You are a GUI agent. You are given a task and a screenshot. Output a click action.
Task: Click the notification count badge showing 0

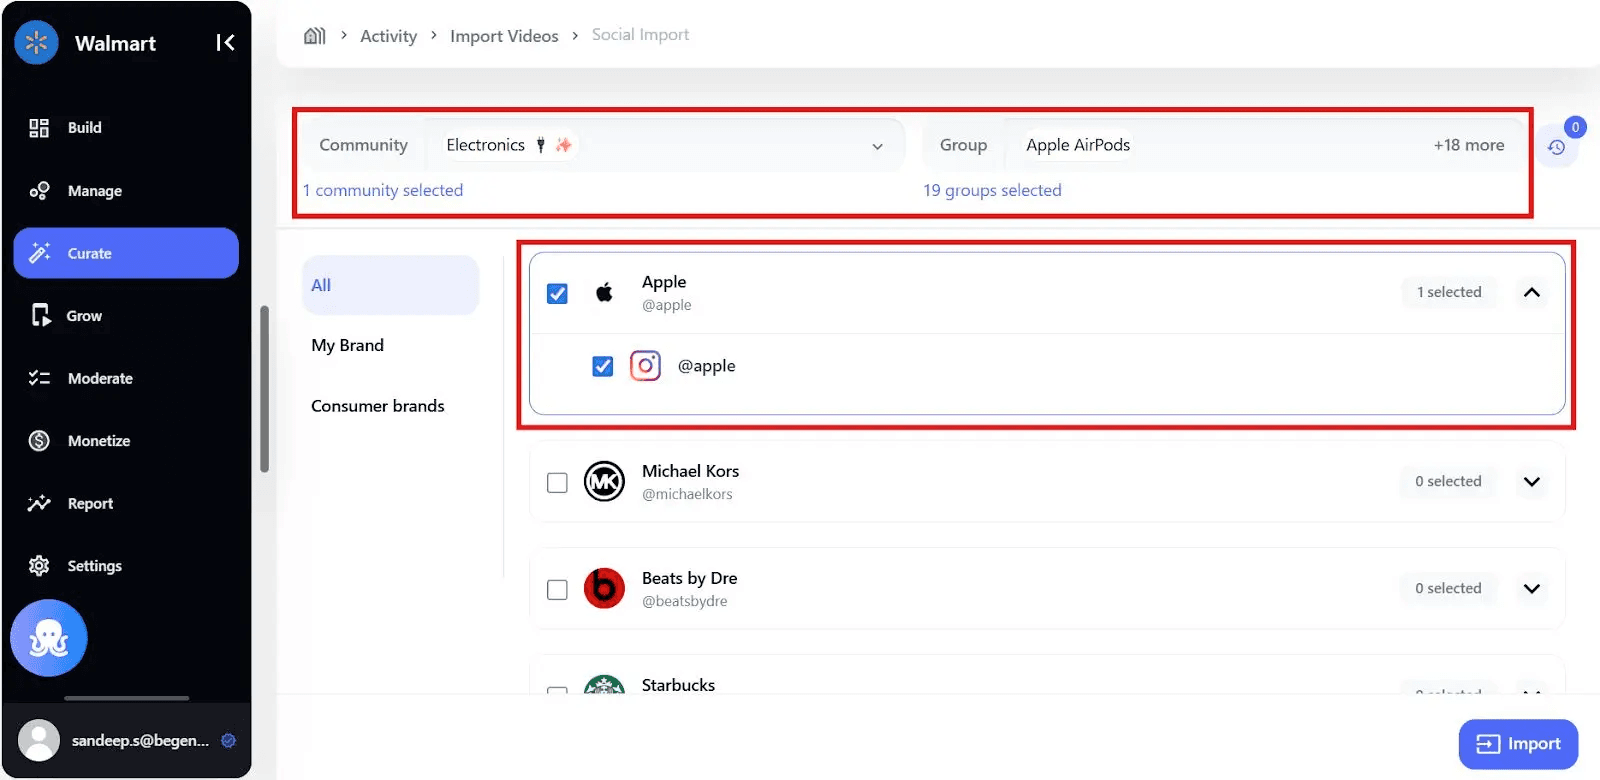[x=1575, y=127]
